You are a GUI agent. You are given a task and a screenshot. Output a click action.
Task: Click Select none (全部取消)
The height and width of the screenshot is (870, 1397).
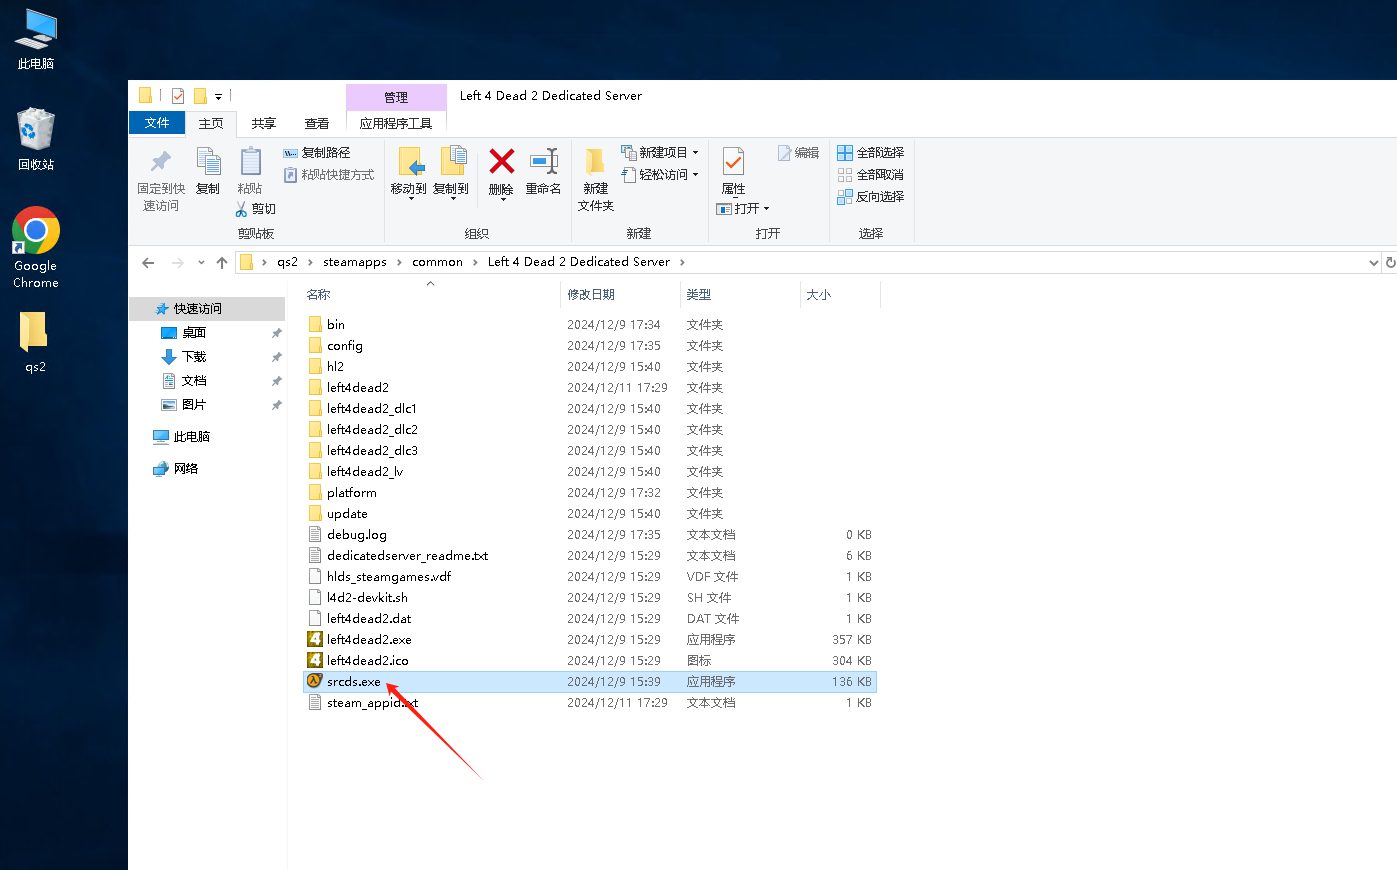(x=871, y=175)
